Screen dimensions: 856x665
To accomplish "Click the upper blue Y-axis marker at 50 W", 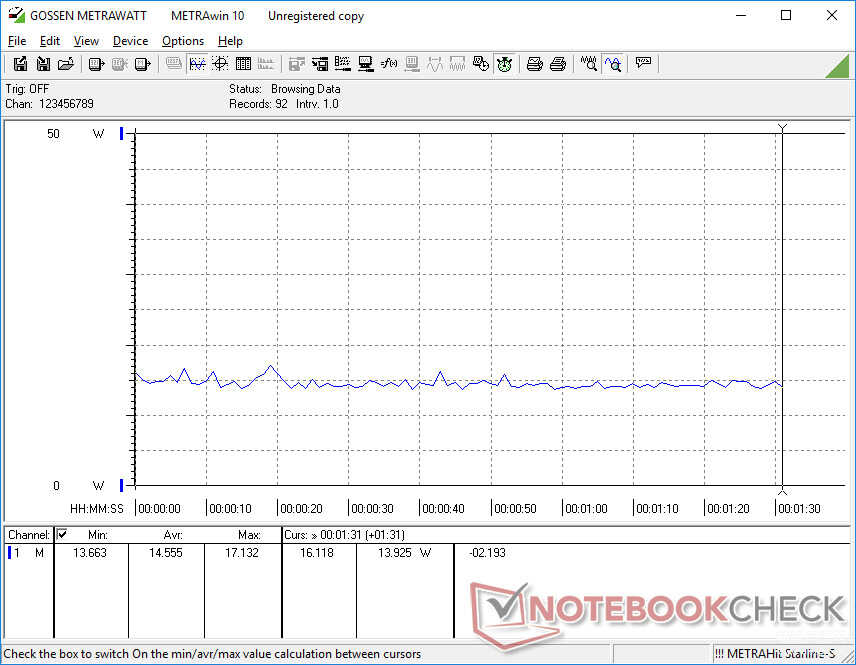I will (122, 134).
